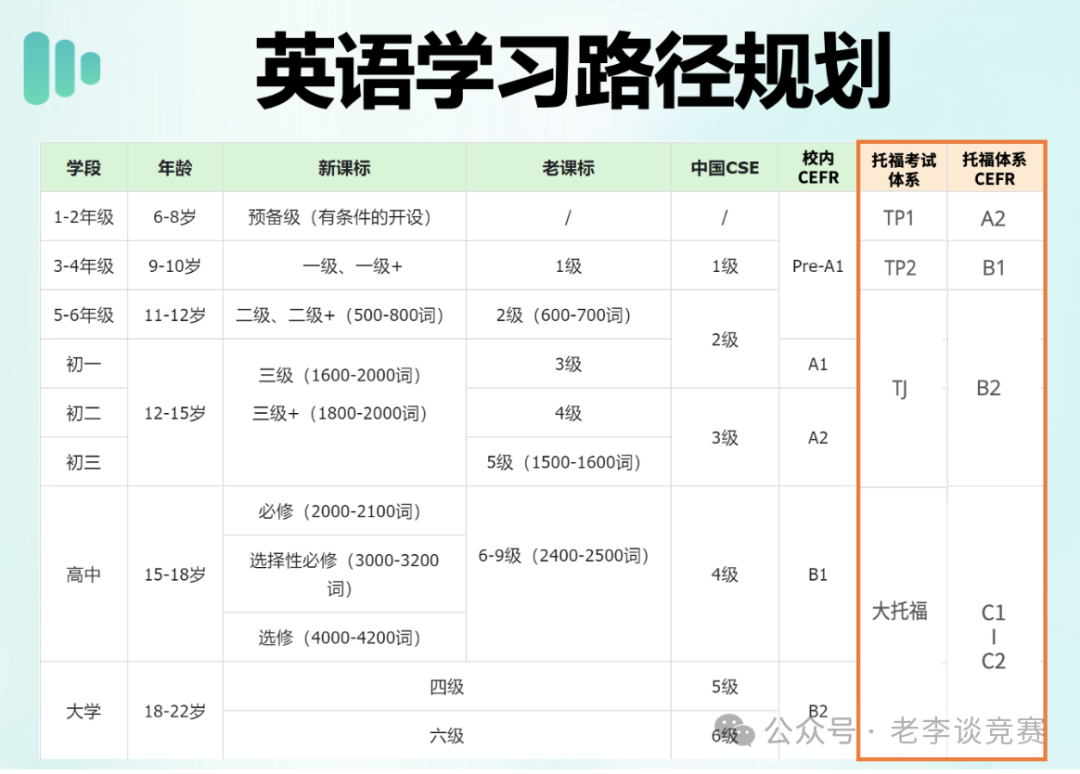Viewport: 1080px width, 774px height.
Task: Click the 六级 cell
Action: [447, 735]
